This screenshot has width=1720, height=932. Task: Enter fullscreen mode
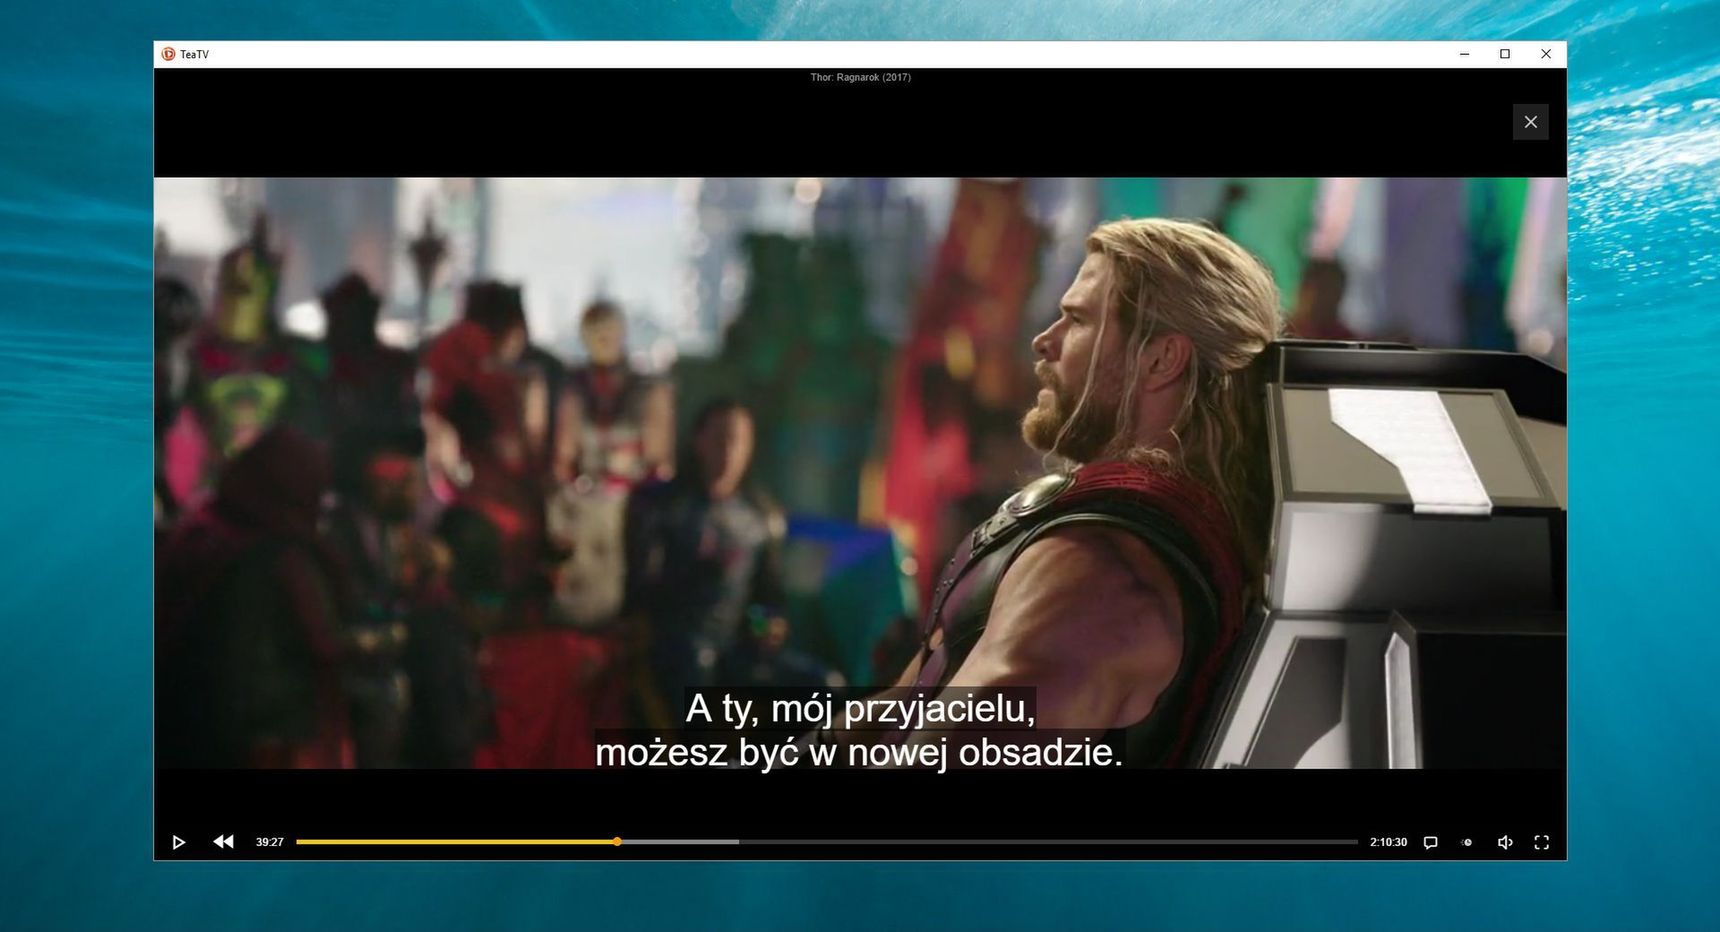tap(1542, 842)
